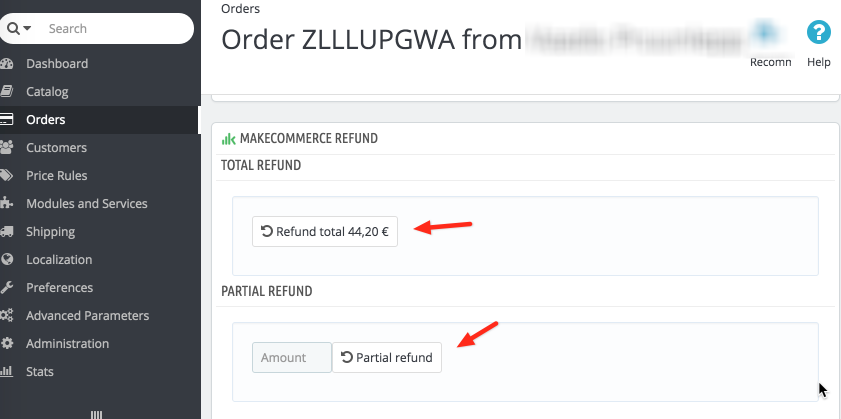This screenshot has height=419, width=841.
Task: Click the Shipping truck icon
Action: [6, 232]
